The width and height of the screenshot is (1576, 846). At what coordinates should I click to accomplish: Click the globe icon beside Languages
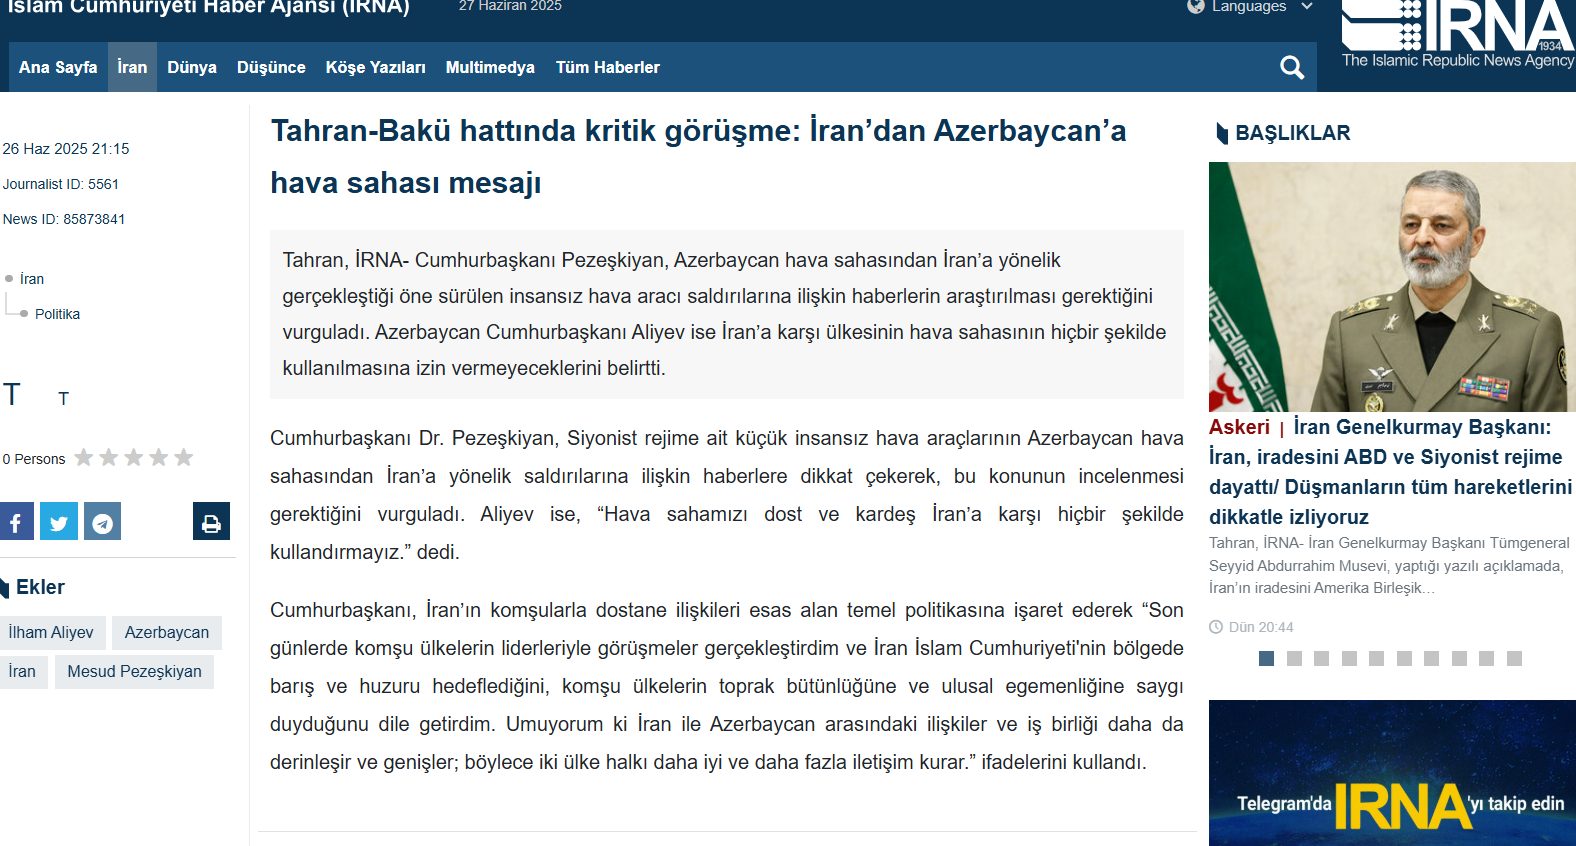click(x=1196, y=6)
